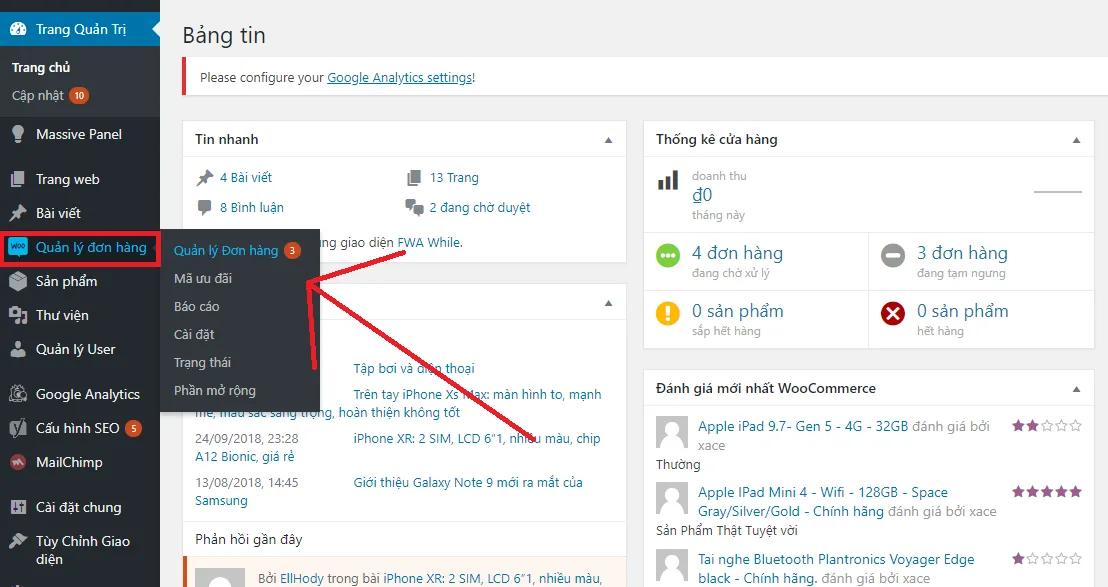Click the Thư viện media icon
Image resolution: width=1108 pixels, height=587 pixels.
click(x=18, y=315)
